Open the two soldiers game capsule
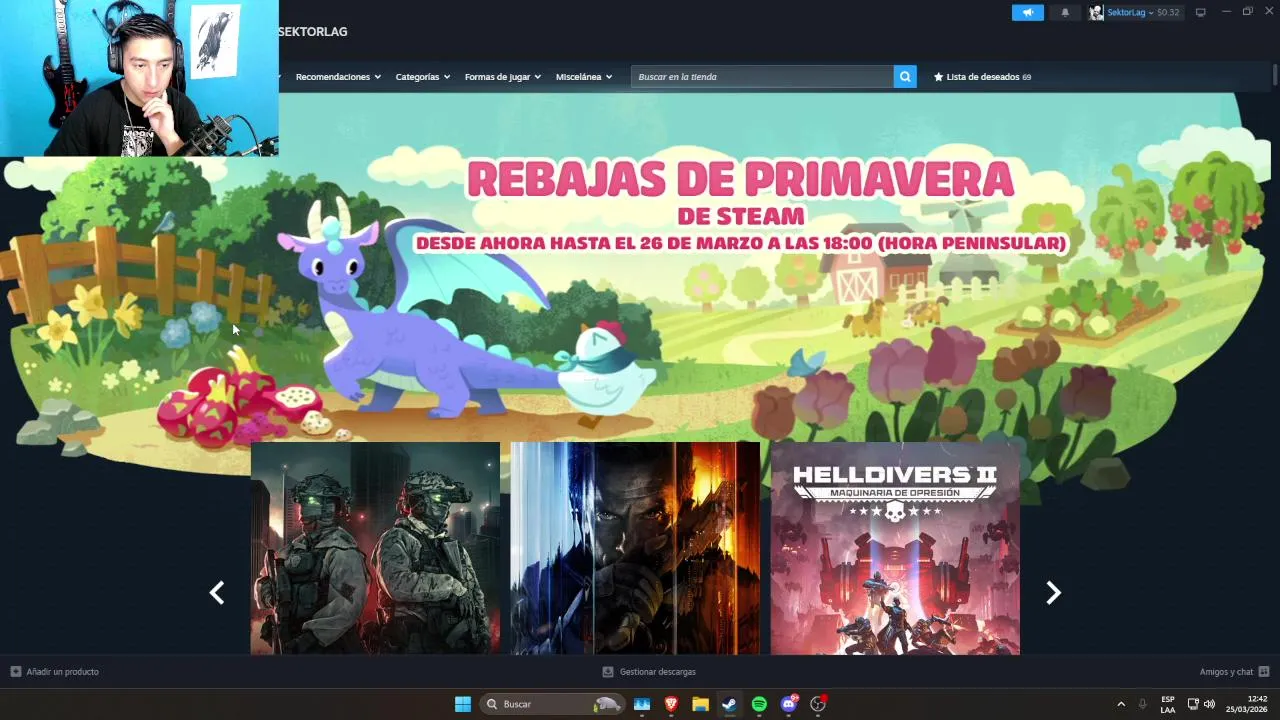The height and width of the screenshot is (720, 1280). pyautogui.click(x=375, y=548)
